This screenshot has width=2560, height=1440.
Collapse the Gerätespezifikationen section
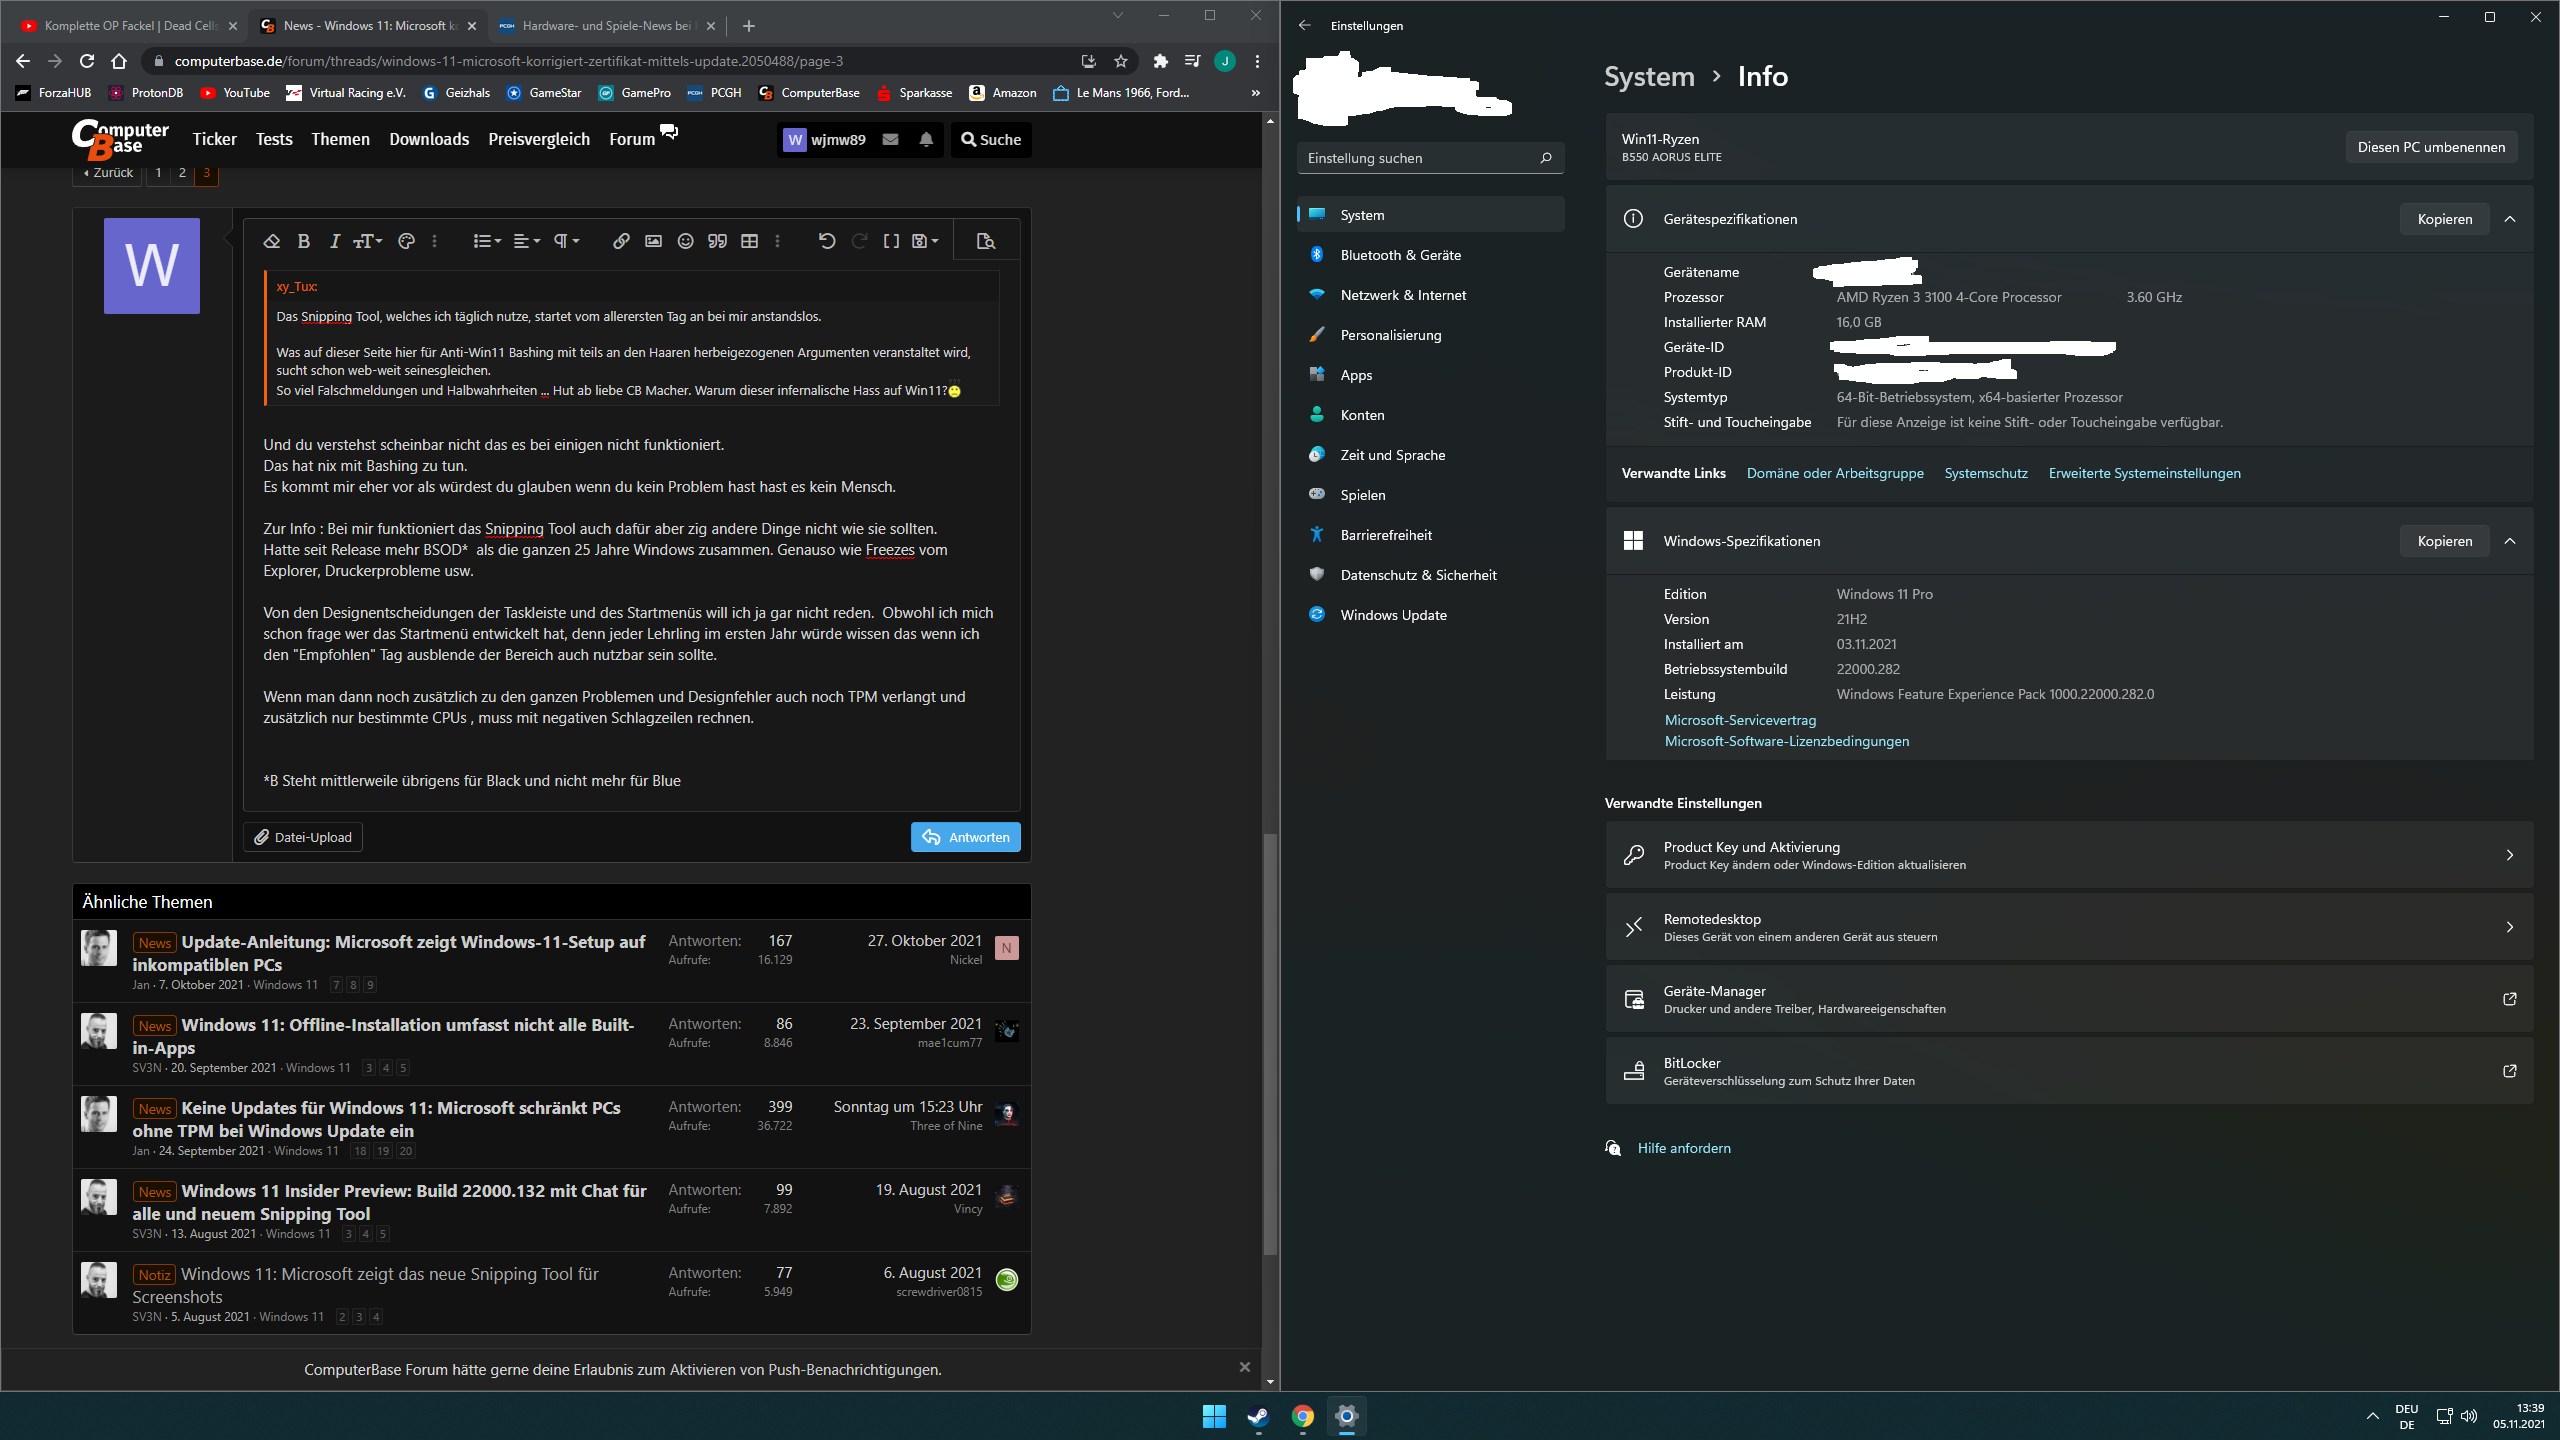pyautogui.click(x=2510, y=219)
